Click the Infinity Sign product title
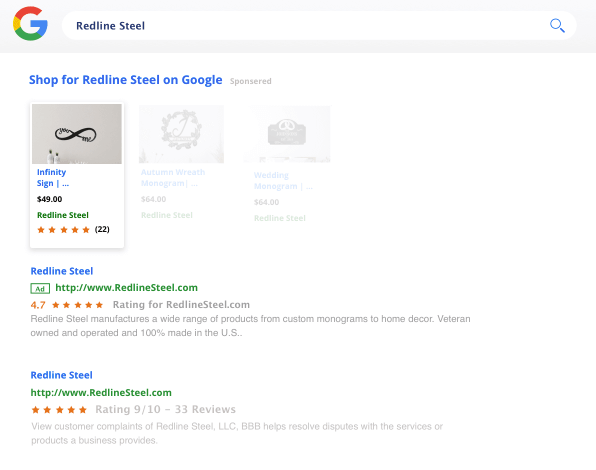 [x=53, y=177]
